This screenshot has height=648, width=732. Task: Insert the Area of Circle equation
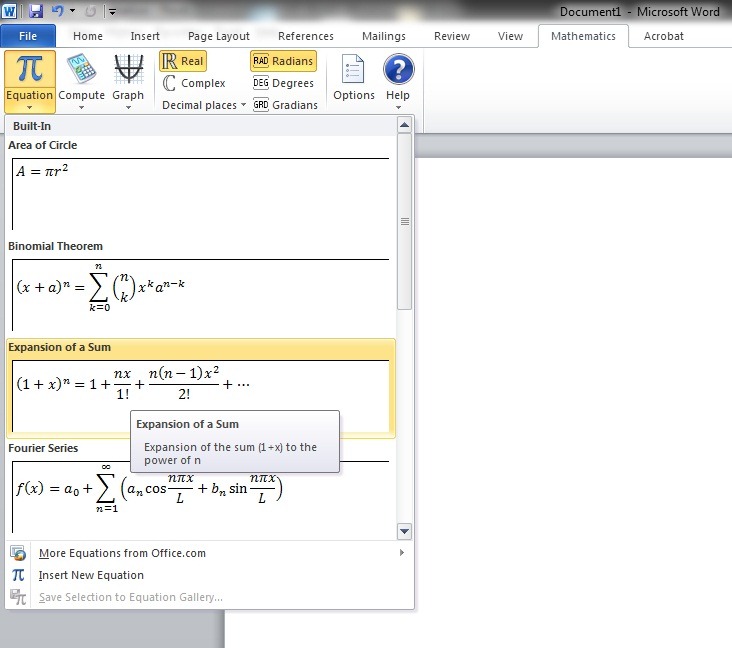(201, 187)
